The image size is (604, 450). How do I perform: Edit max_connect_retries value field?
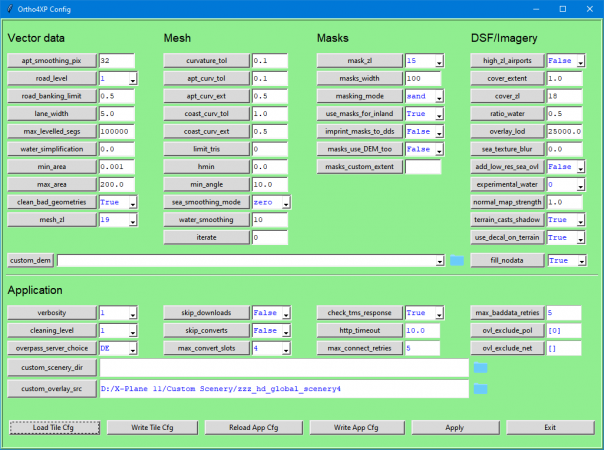tap(422, 348)
